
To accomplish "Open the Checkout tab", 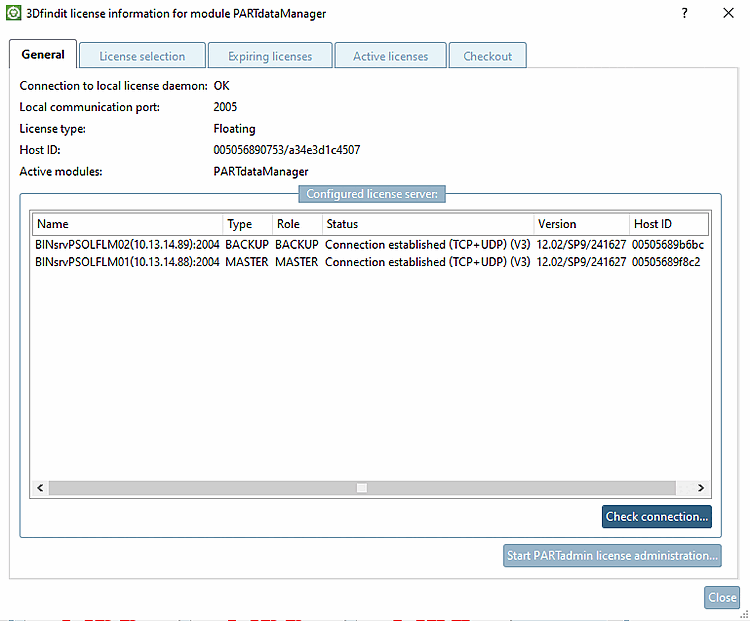I will coord(487,56).
